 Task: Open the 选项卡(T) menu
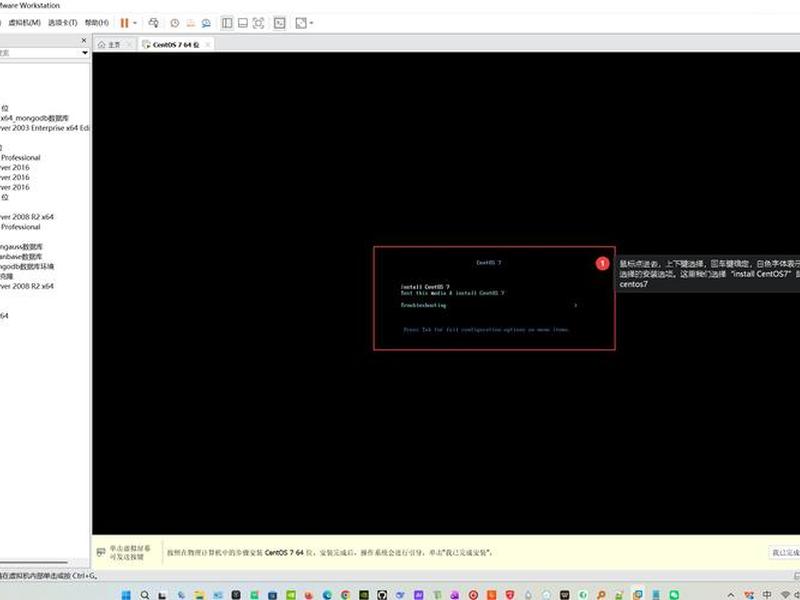click(x=63, y=22)
